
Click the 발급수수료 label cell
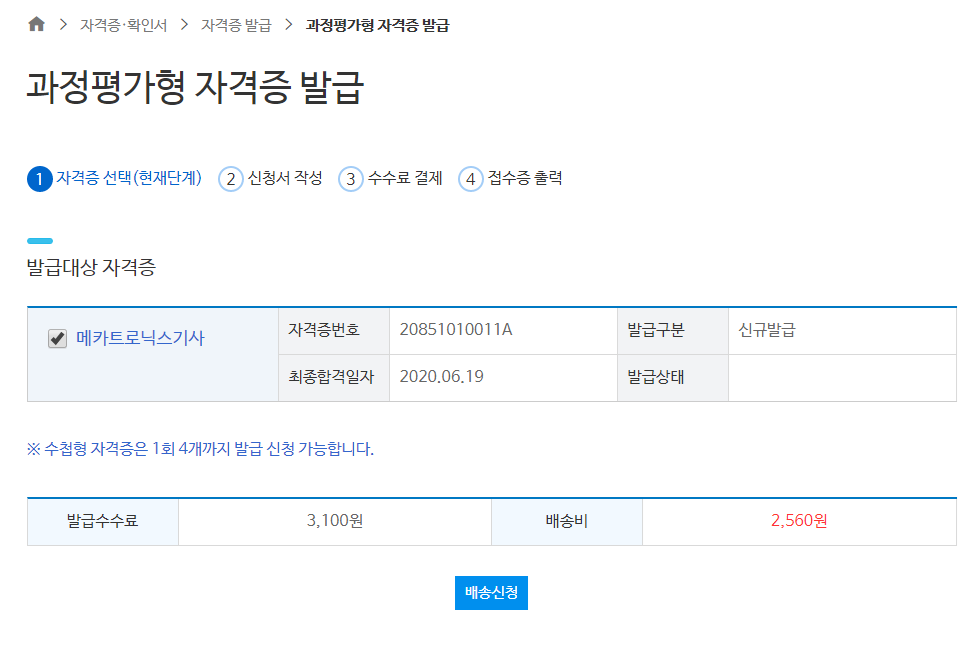tap(103, 522)
